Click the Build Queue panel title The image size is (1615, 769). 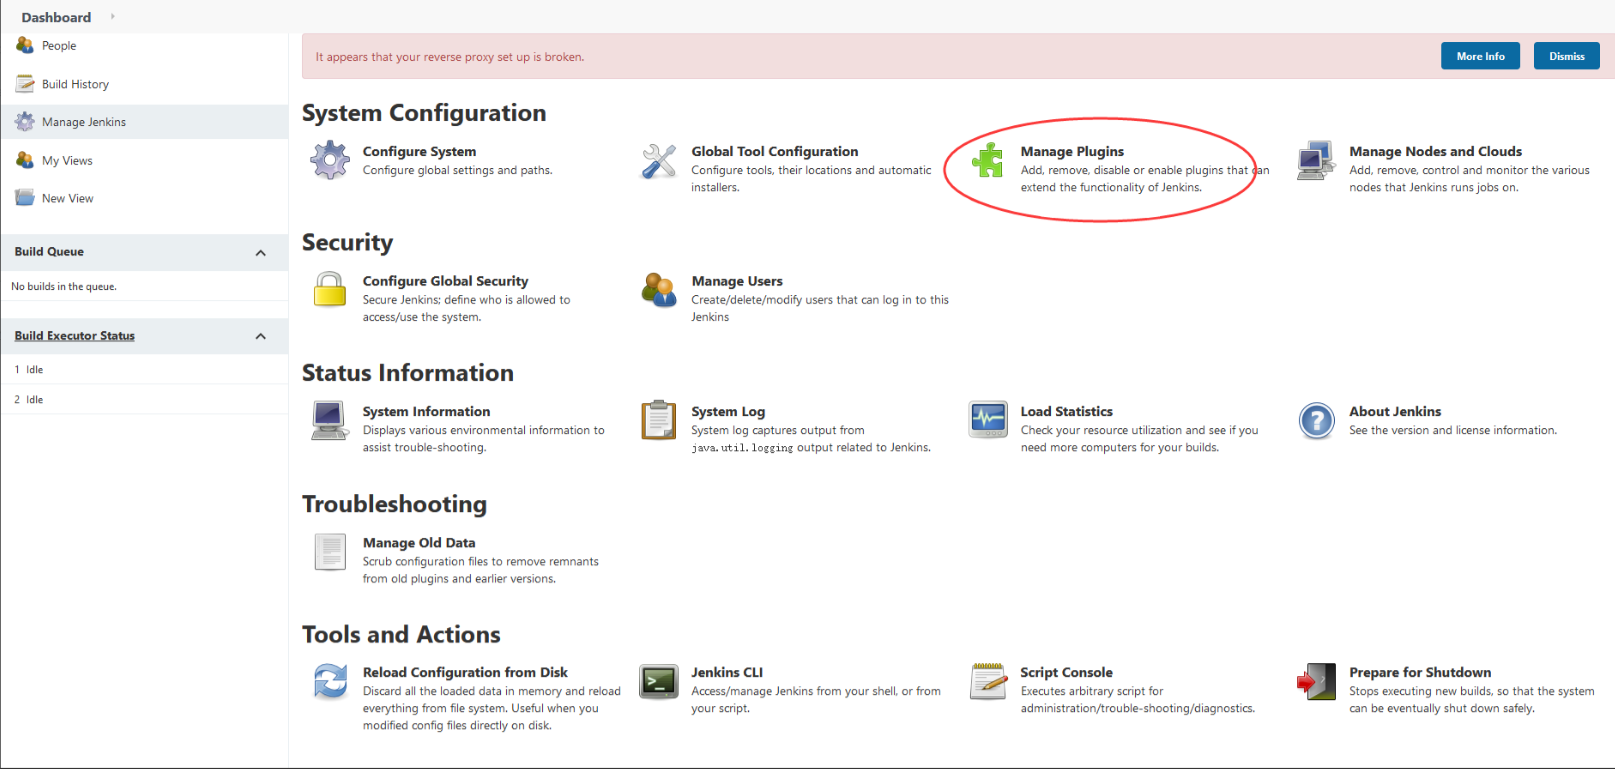[49, 252]
